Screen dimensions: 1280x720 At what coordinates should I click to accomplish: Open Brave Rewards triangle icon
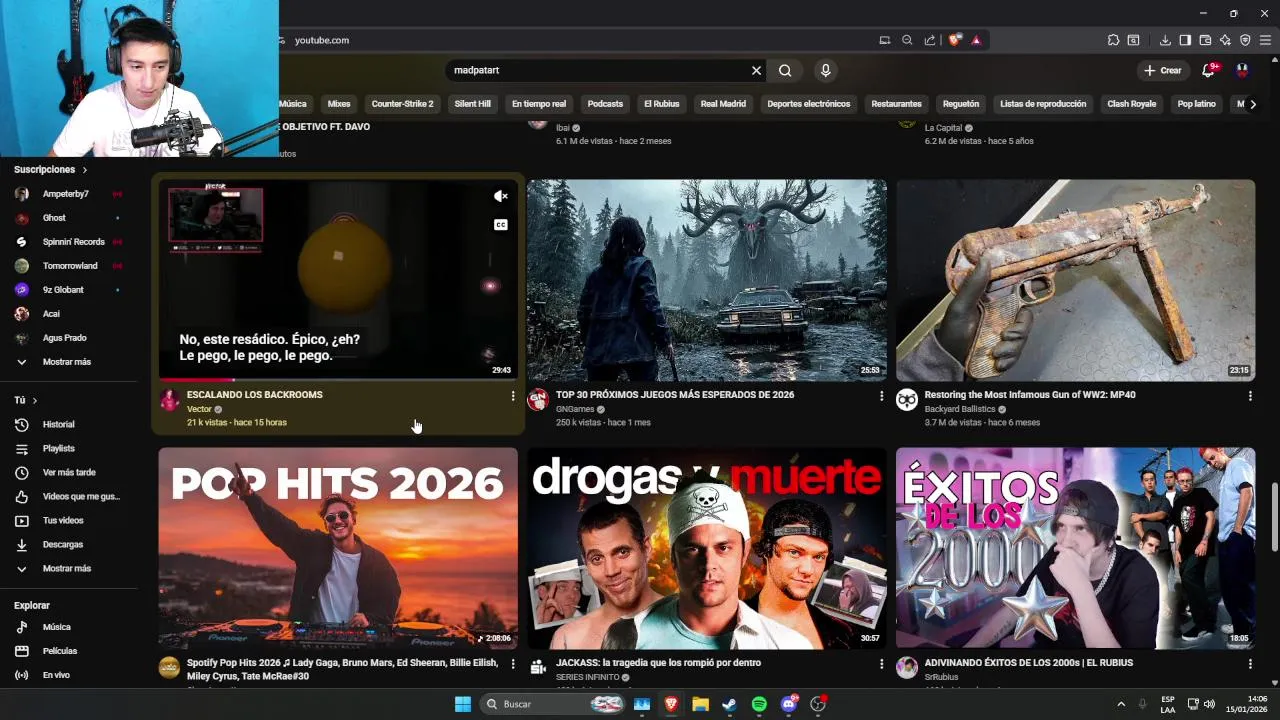pos(976,40)
